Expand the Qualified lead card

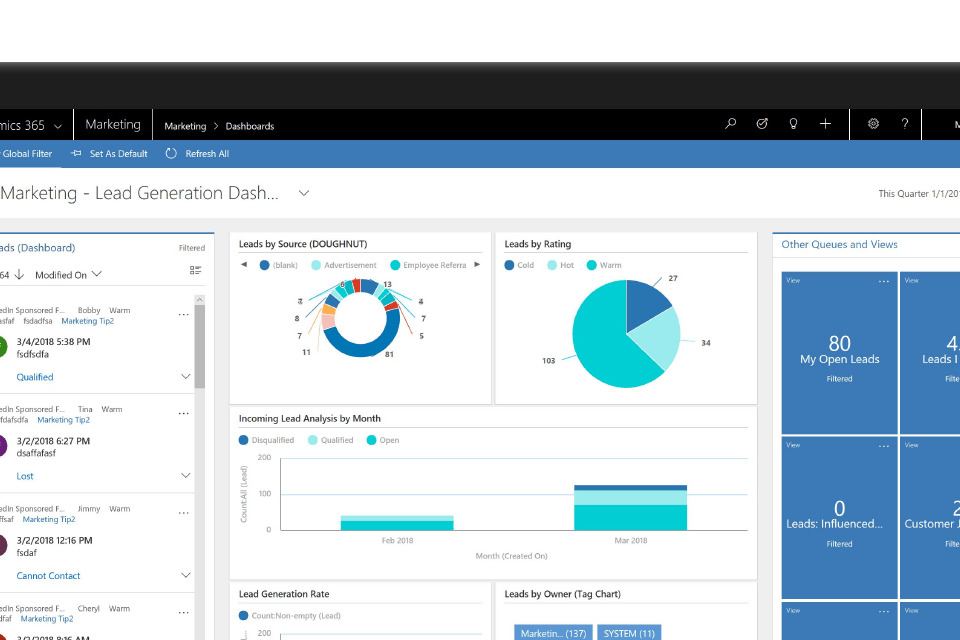pyautogui.click(x=186, y=377)
